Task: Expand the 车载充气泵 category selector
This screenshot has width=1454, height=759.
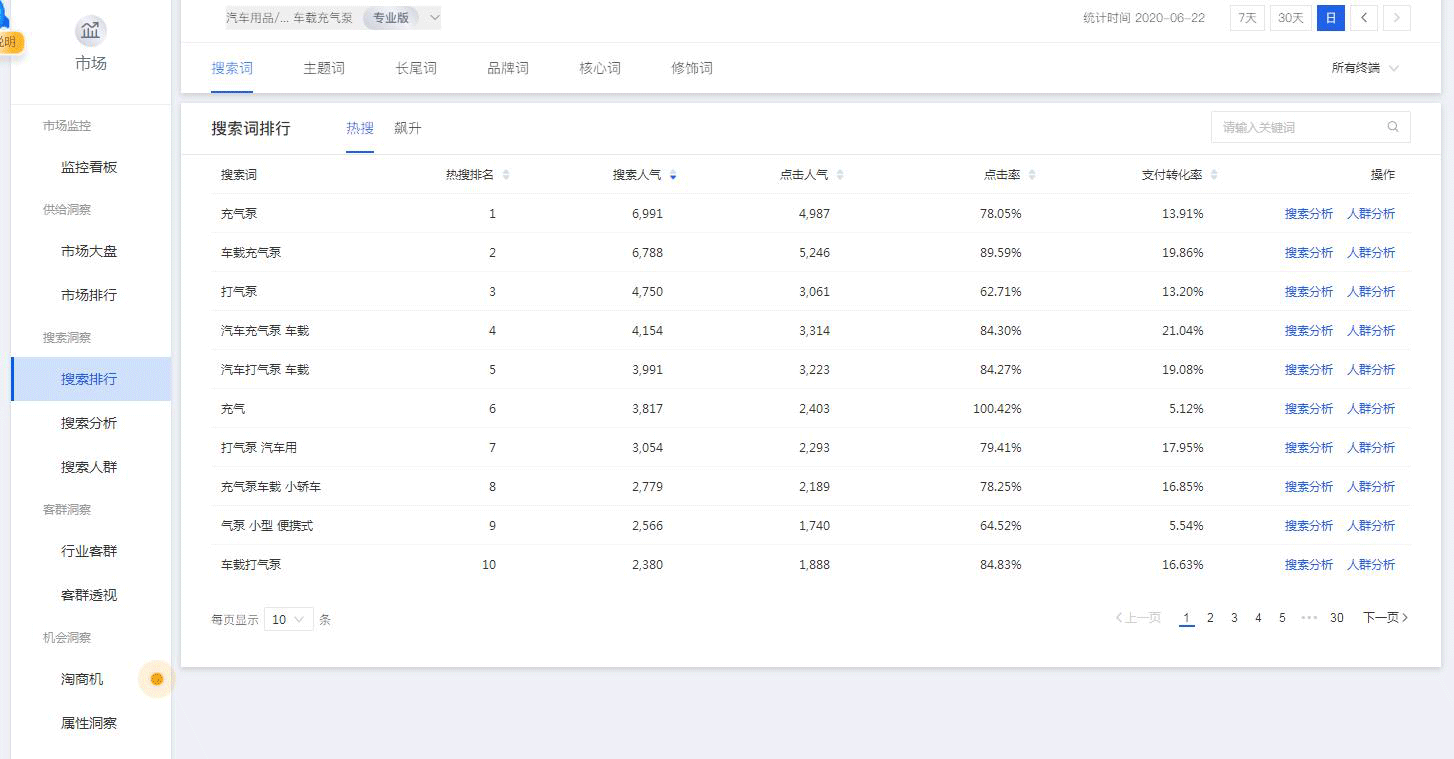Action: tap(434, 18)
